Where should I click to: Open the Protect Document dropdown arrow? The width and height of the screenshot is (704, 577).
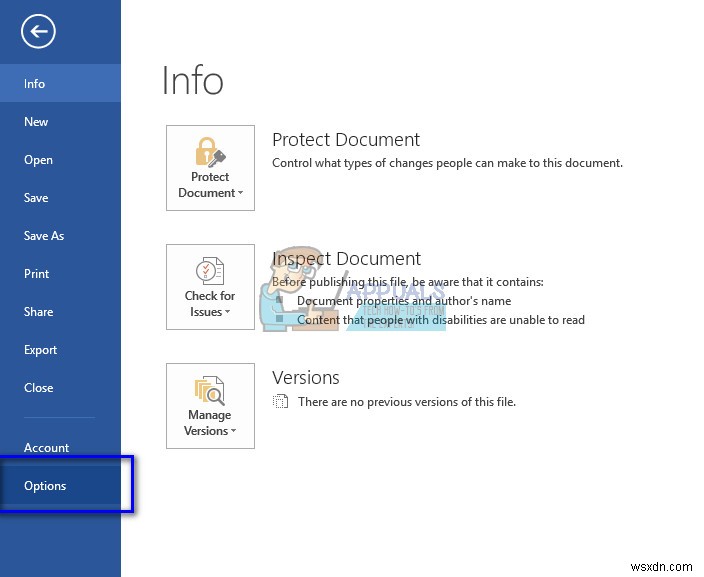(x=241, y=193)
